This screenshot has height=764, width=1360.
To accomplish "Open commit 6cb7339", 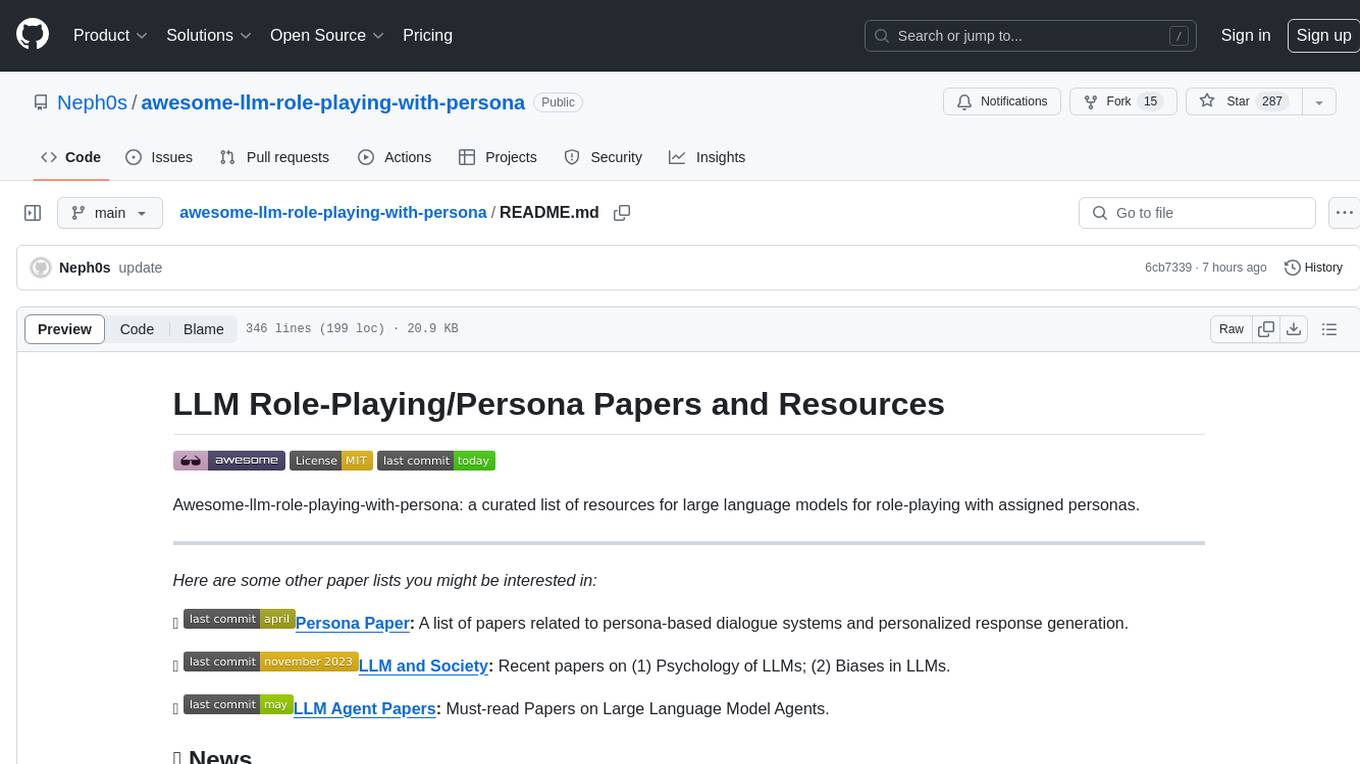I will [x=1168, y=268].
